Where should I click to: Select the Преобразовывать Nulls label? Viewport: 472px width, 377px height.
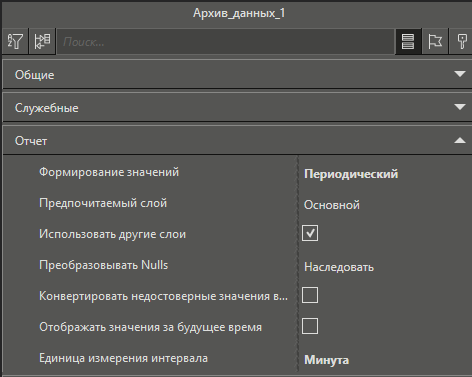(x=104, y=265)
